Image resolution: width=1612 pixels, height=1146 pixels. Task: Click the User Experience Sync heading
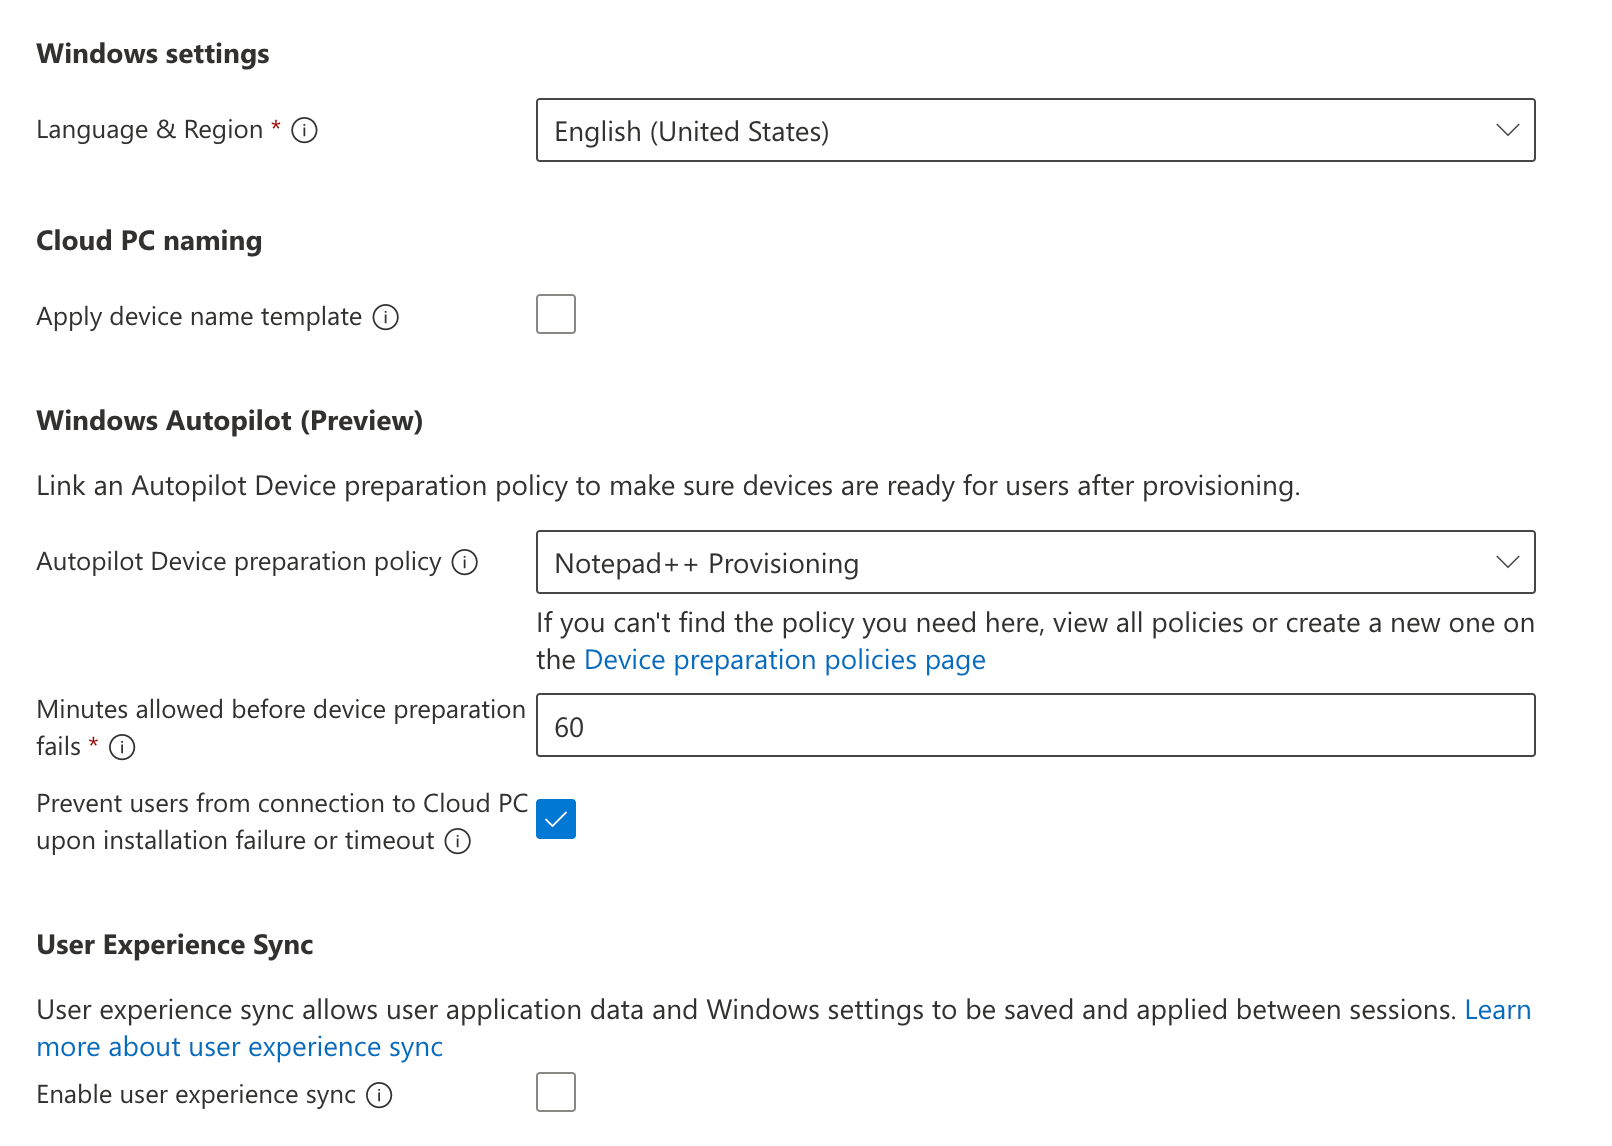(x=175, y=945)
